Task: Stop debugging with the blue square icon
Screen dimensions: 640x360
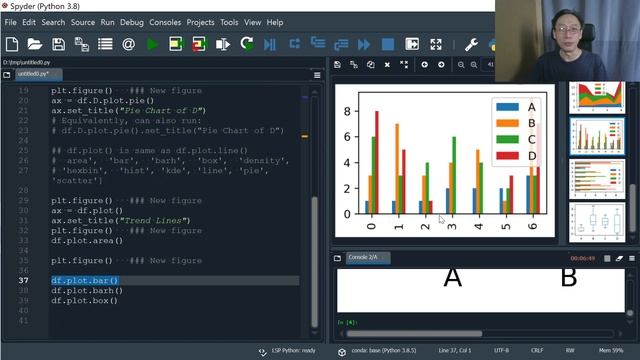Action: click(x=388, y=44)
